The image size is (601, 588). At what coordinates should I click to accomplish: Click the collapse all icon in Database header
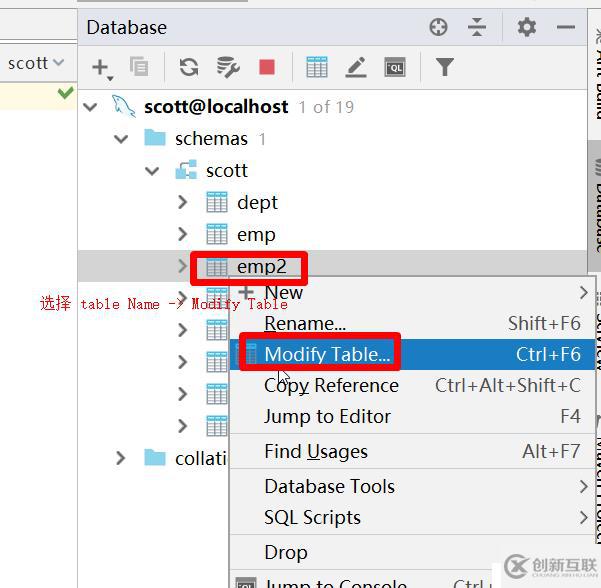[477, 28]
